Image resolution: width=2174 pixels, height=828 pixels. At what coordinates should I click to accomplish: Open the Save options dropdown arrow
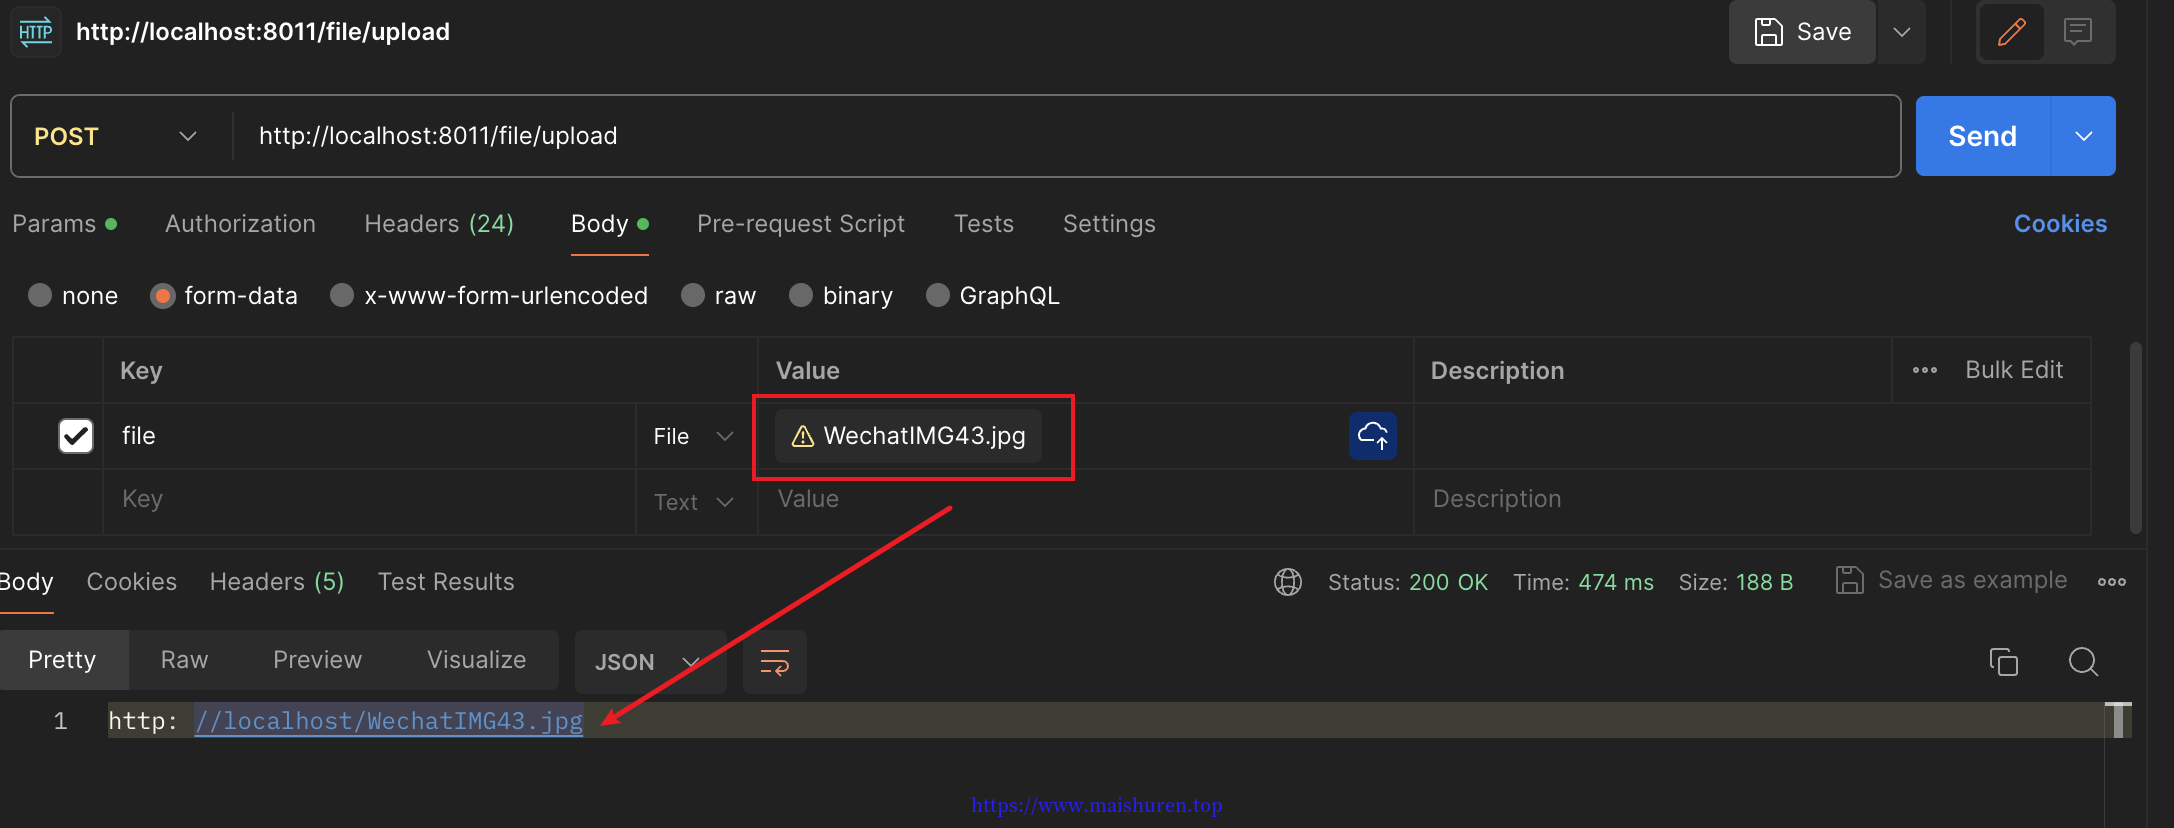click(1902, 32)
